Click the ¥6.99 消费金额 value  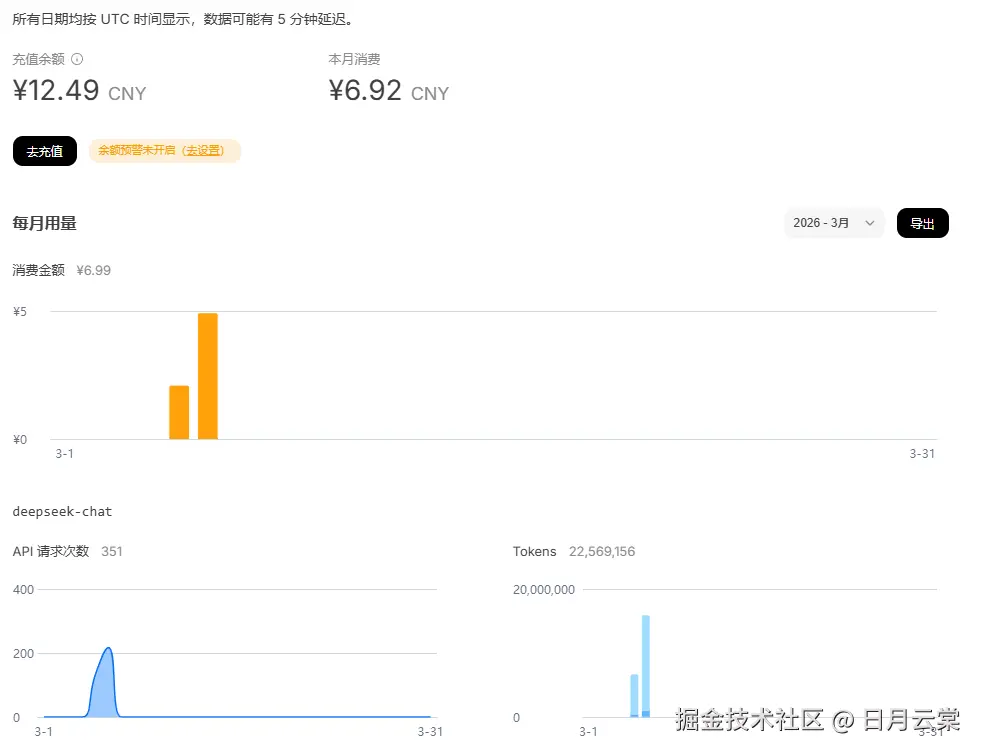pyautogui.click(x=93, y=270)
